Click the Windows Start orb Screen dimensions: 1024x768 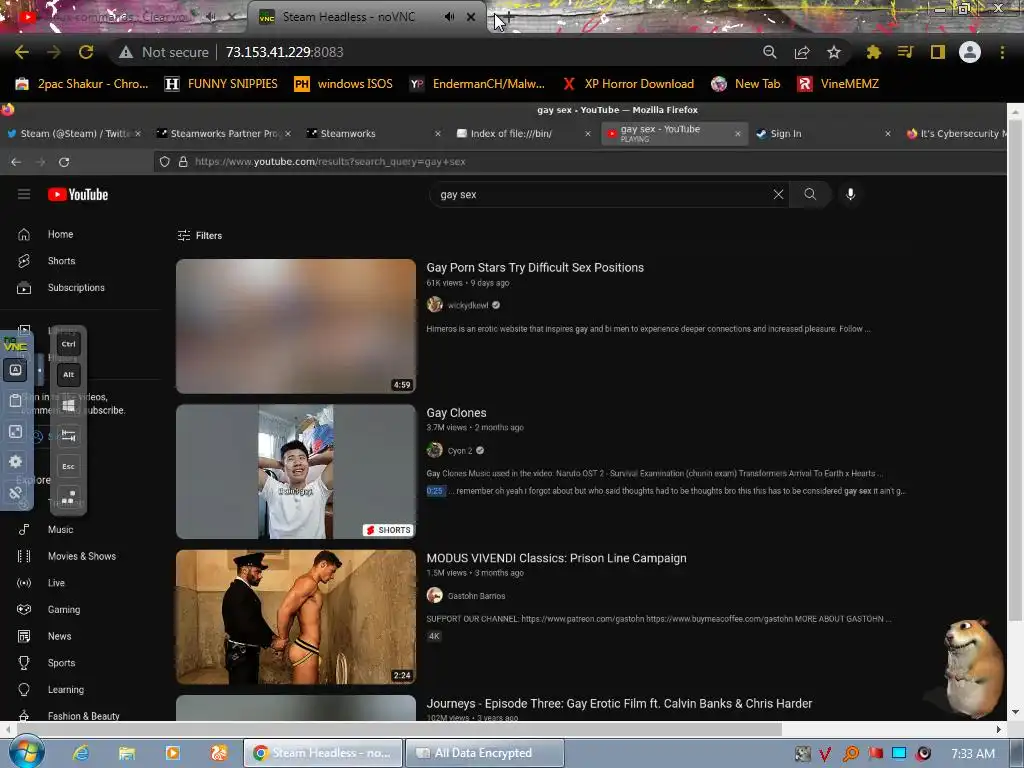click(x=27, y=752)
